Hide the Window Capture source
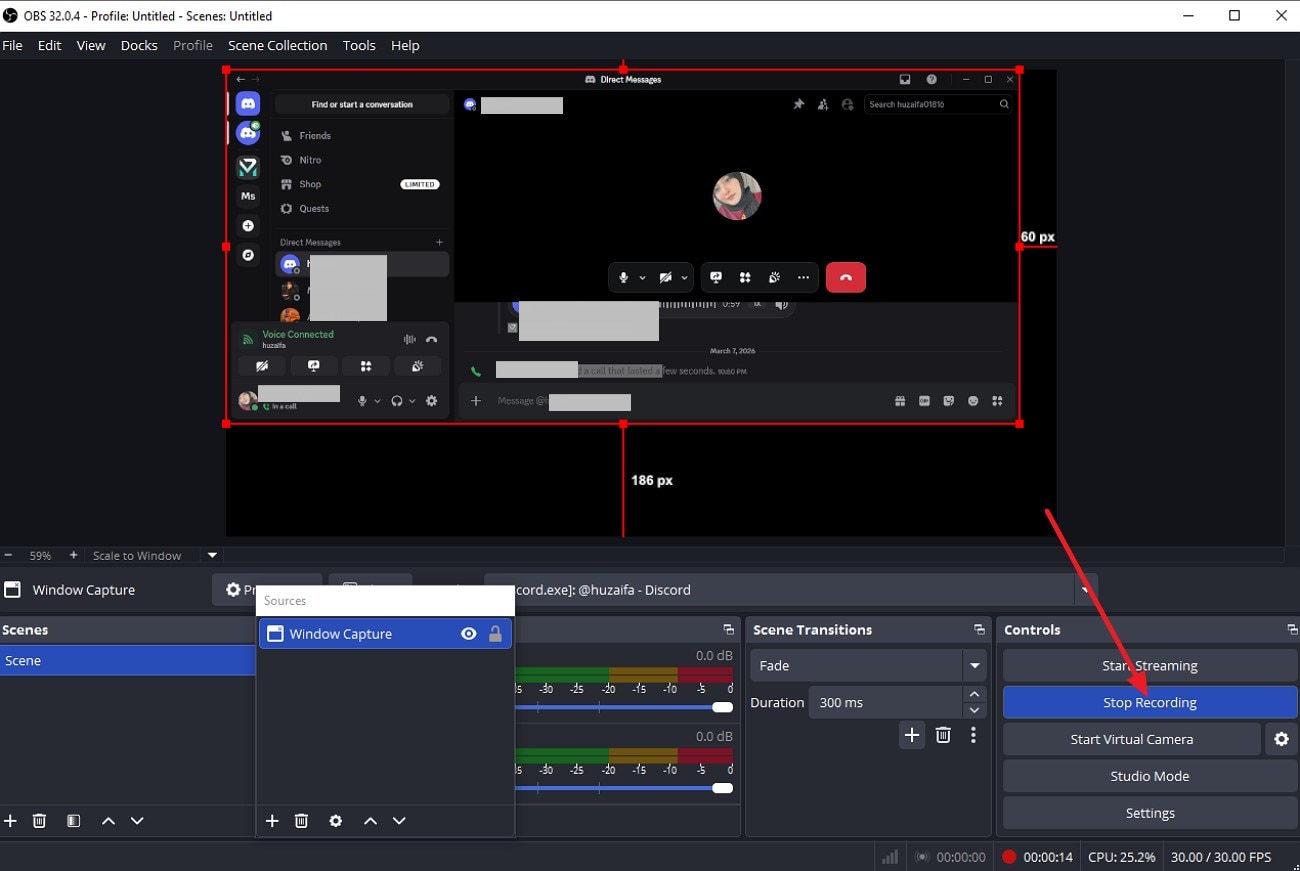Image resolution: width=1300 pixels, height=871 pixels. [468, 633]
